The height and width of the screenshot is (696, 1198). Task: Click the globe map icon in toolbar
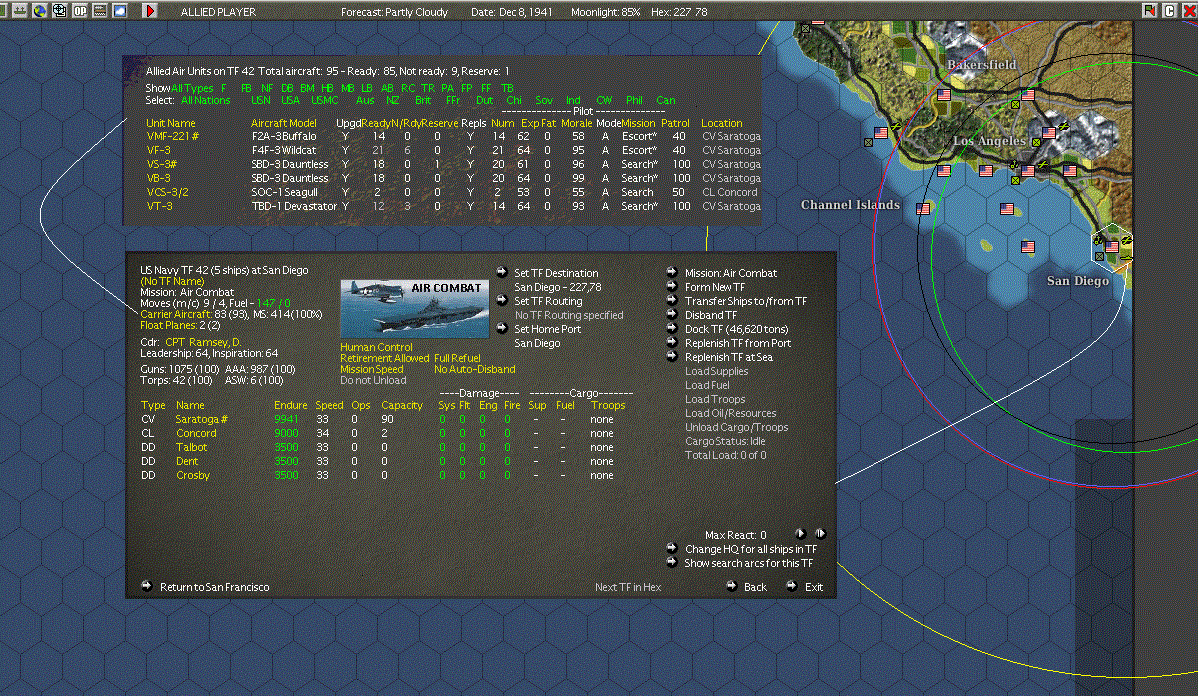tap(39, 11)
